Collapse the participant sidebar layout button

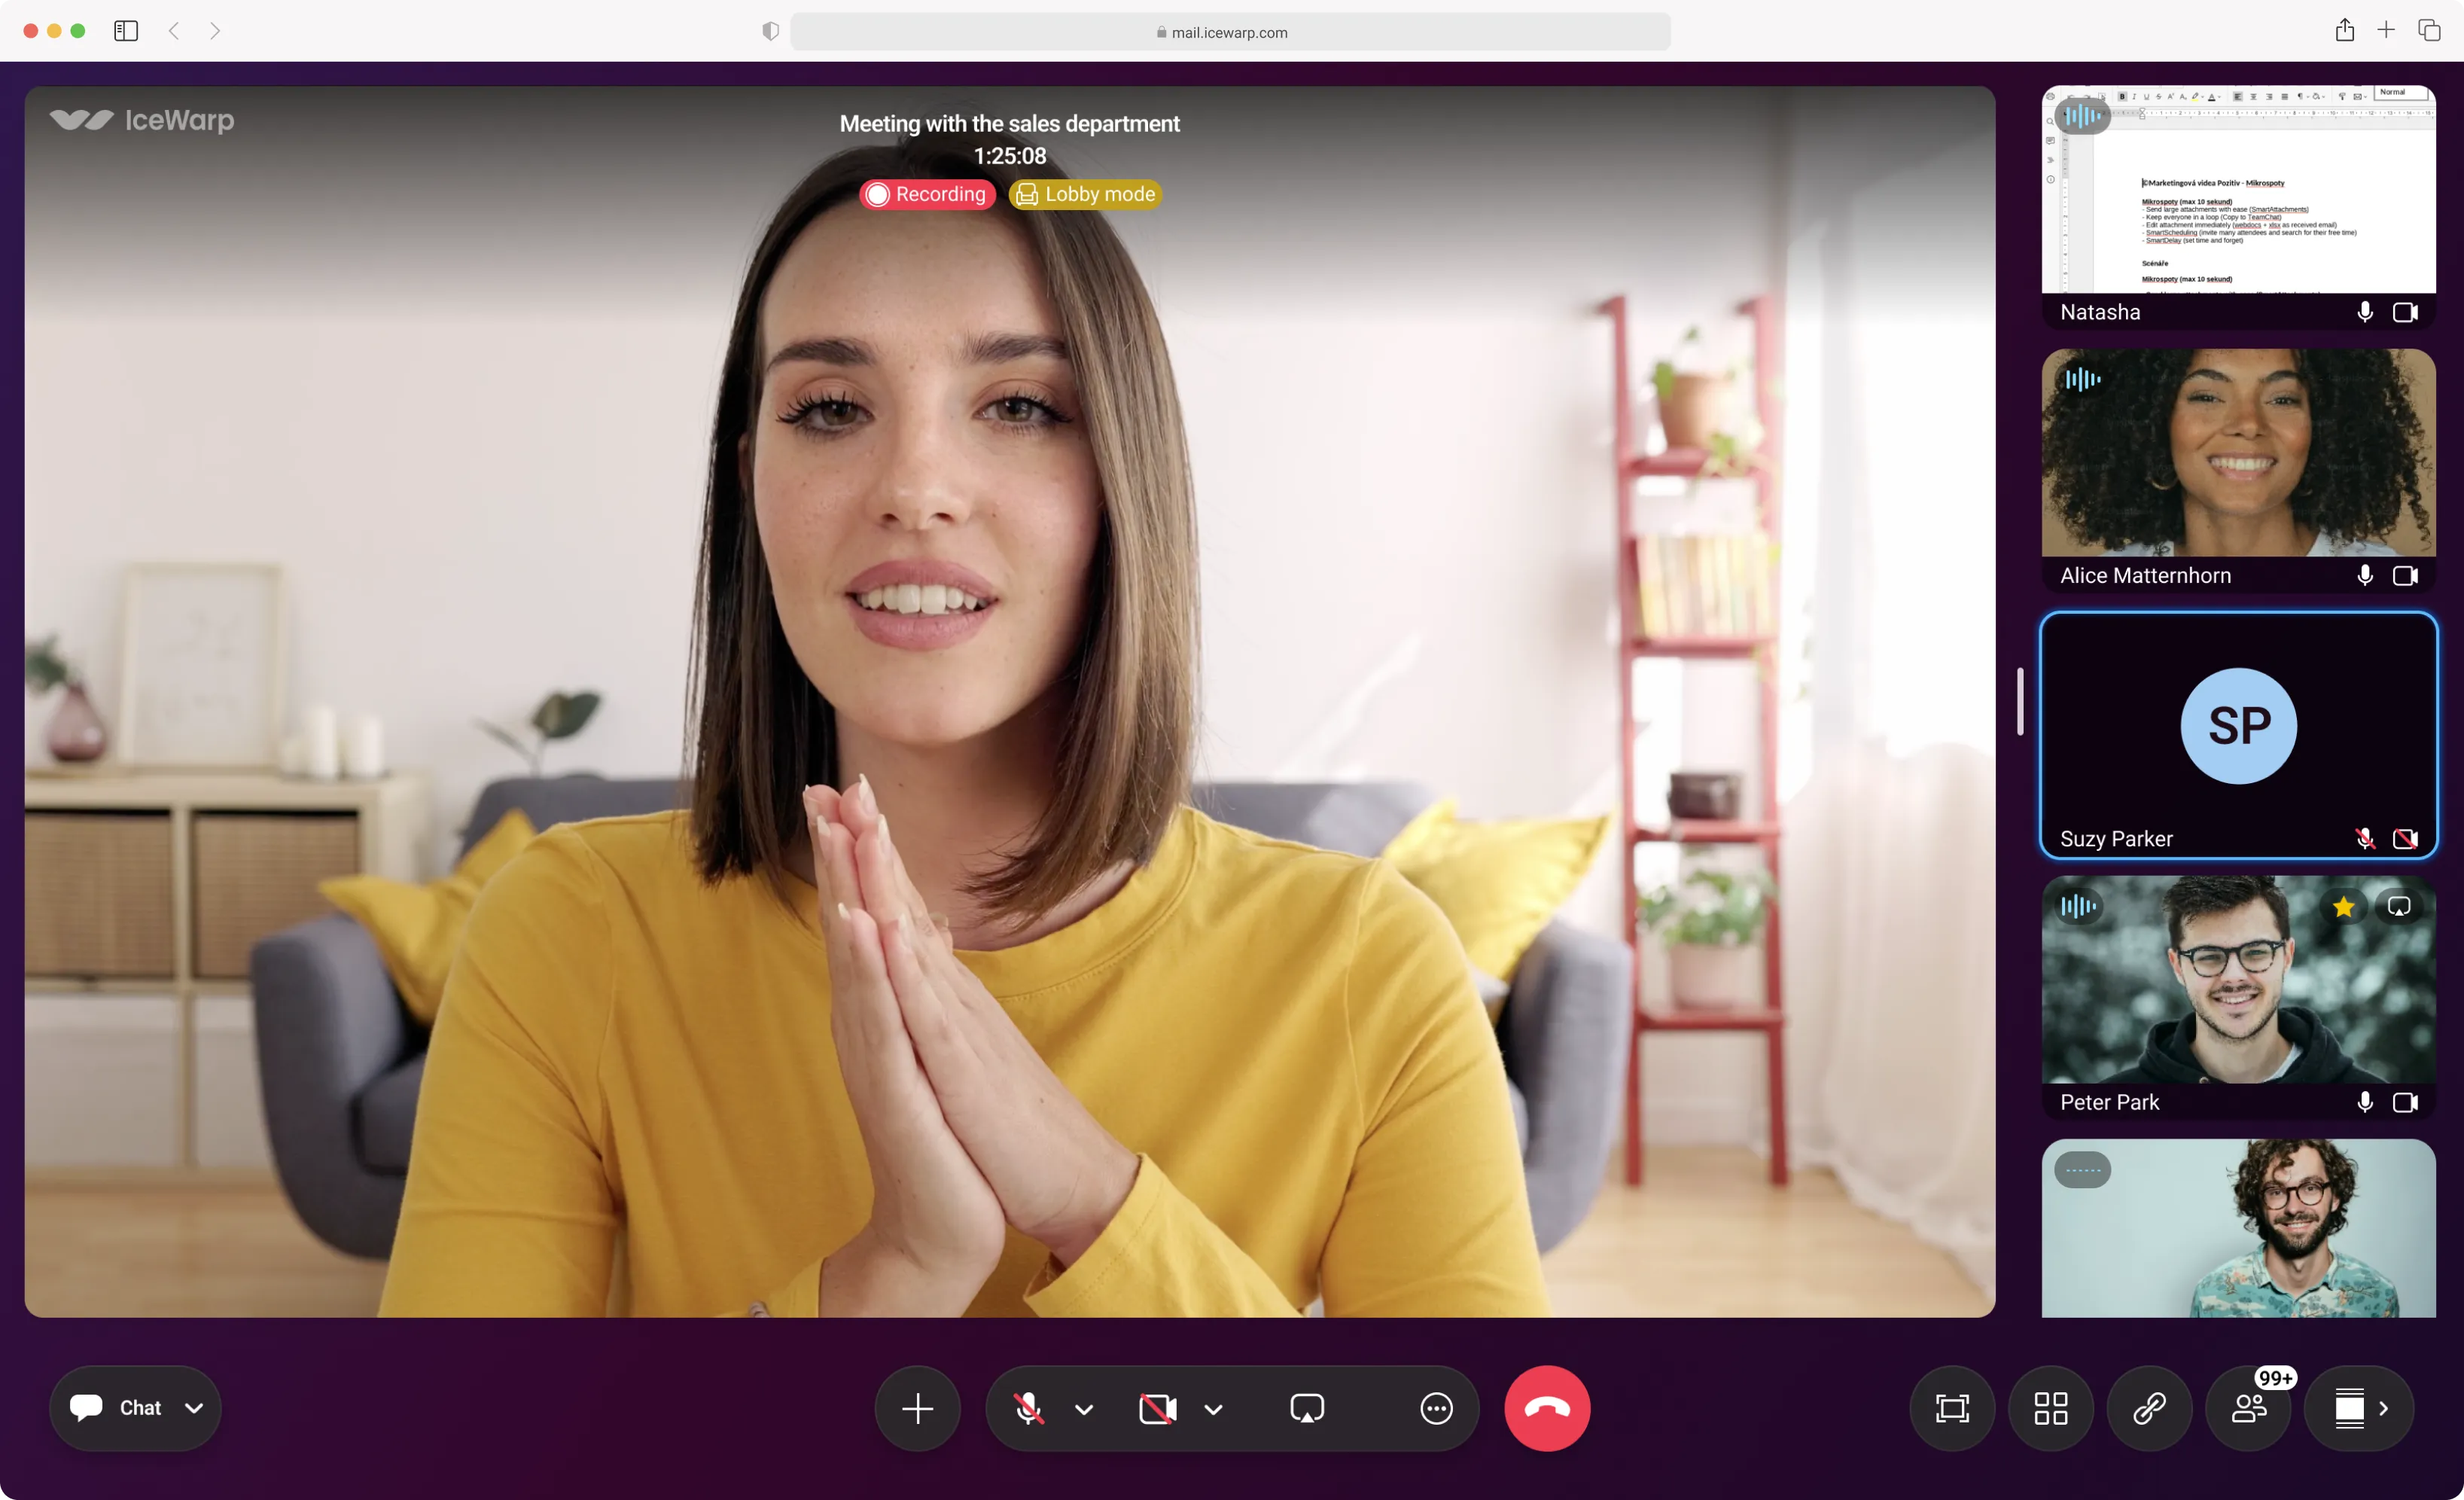click(x=2359, y=1408)
